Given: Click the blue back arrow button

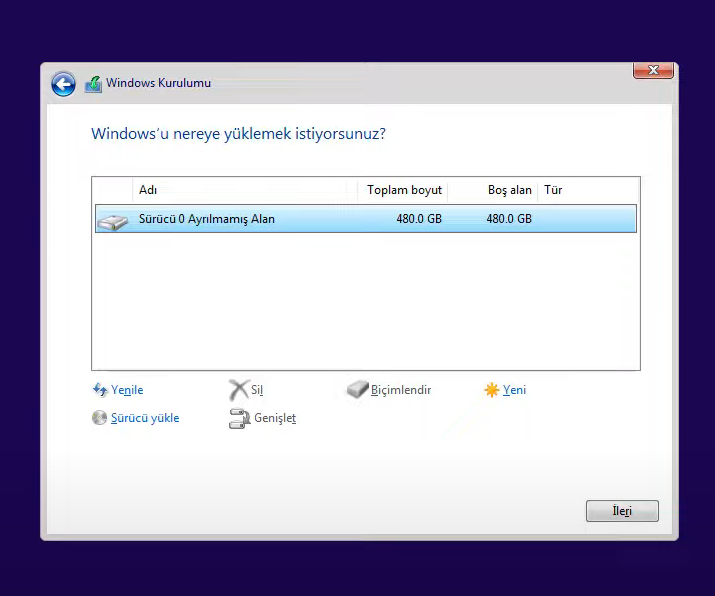Looking at the screenshot, I should click(63, 84).
